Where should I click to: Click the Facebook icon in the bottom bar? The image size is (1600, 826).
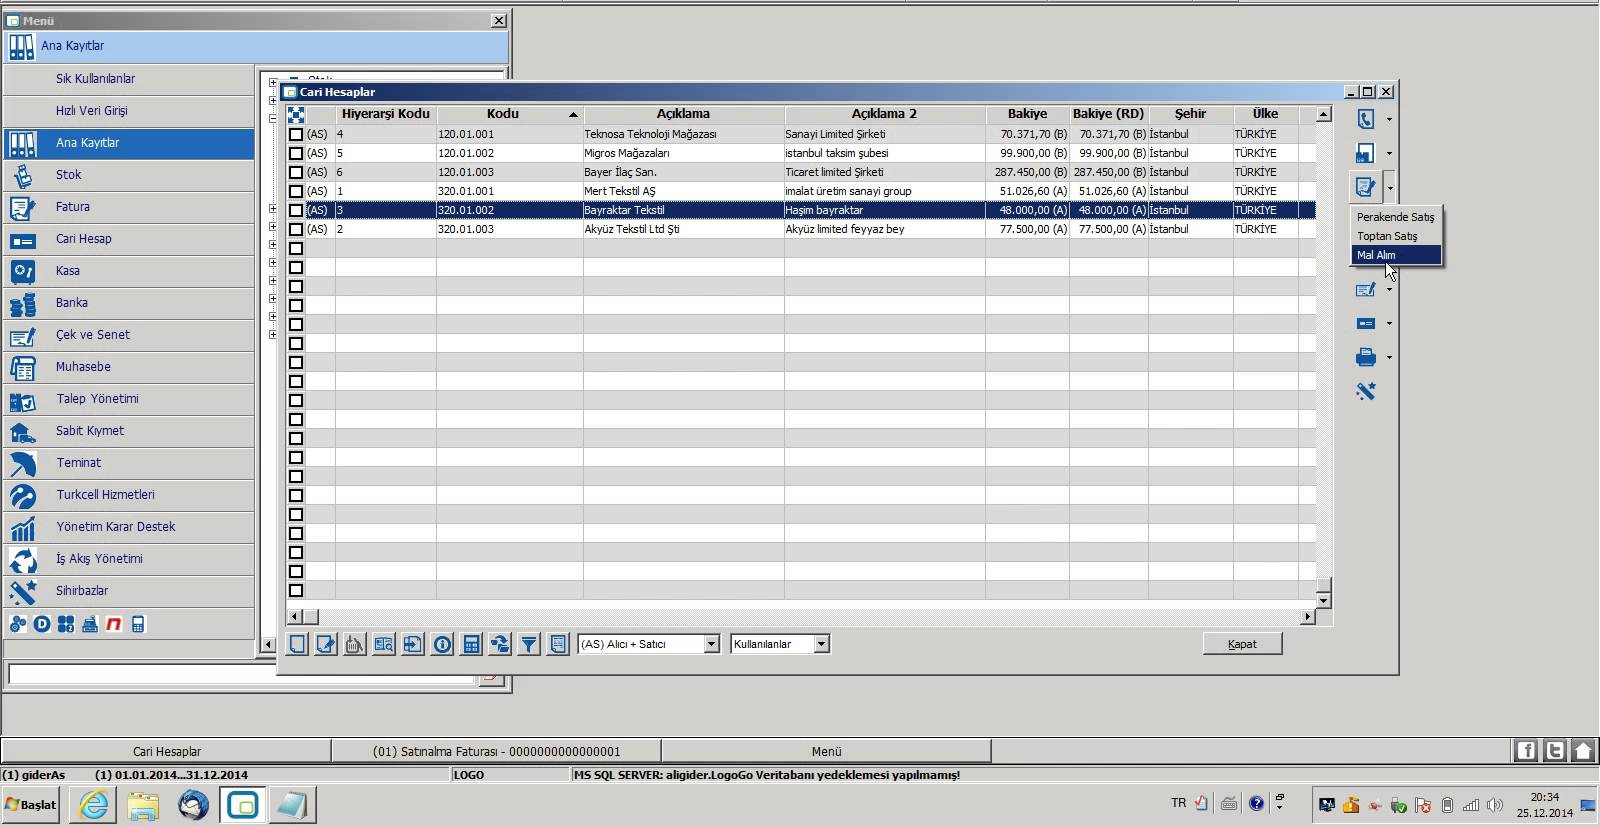tap(1525, 751)
